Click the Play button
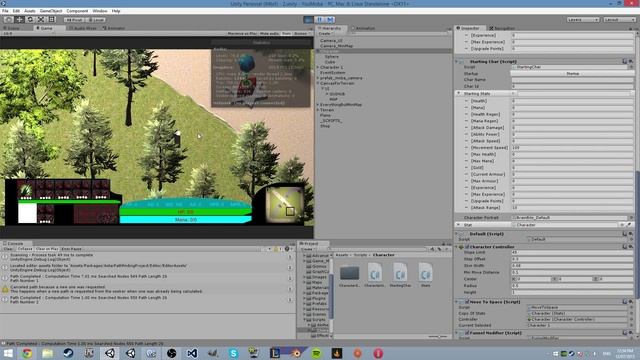Viewport: 640px width, 360px height. (x=309, y=20)
